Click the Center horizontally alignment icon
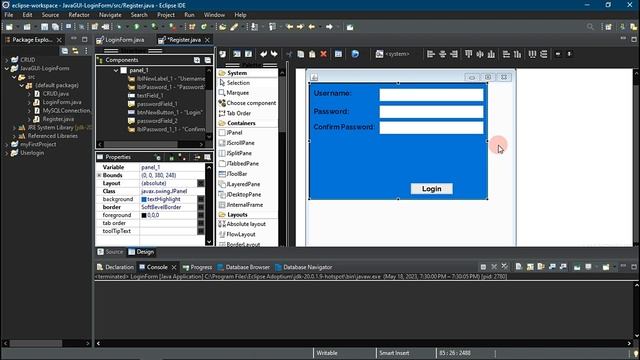Image resolution: width=640 pixels, height=360 pixels. [x=442, y=54]
